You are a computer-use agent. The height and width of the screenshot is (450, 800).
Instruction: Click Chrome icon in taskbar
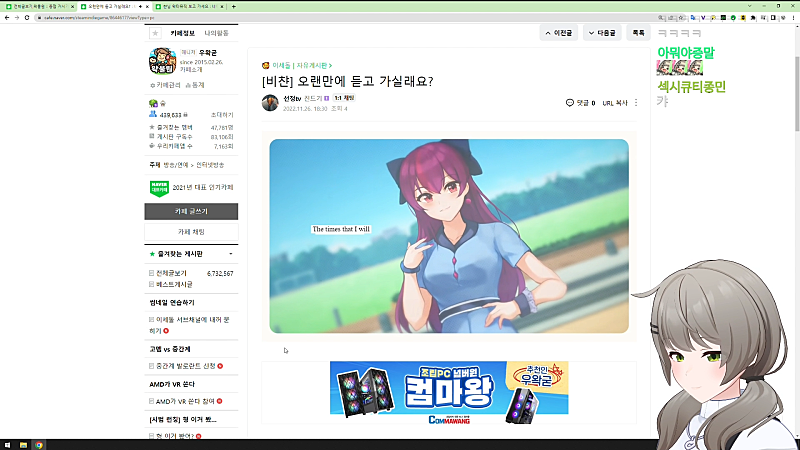coord(39,445)
